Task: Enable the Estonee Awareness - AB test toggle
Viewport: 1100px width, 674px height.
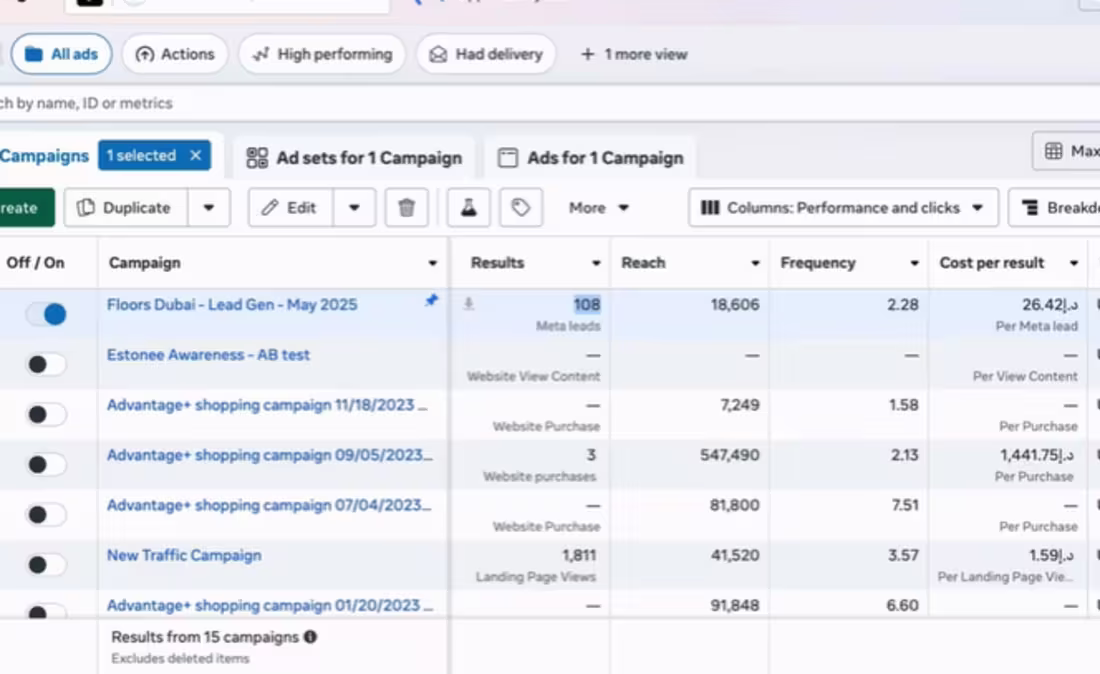Action: pos(46,364)
